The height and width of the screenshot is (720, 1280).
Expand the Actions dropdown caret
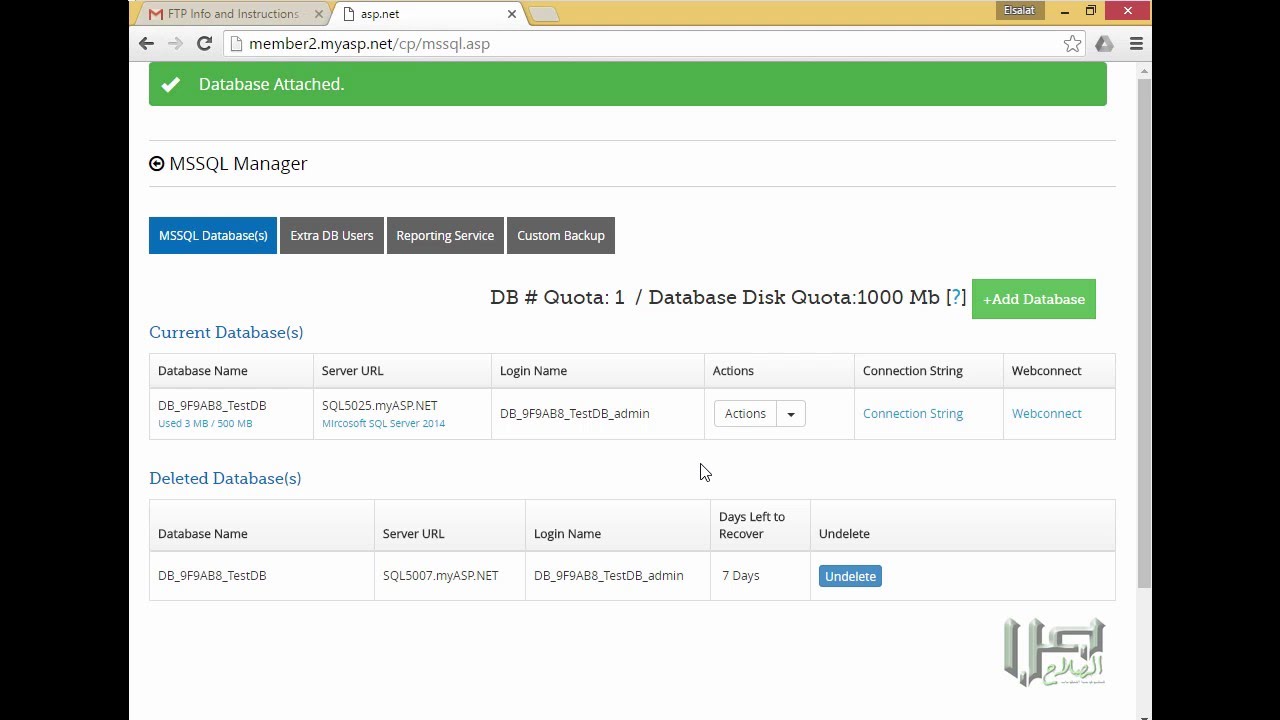(790, 414)
